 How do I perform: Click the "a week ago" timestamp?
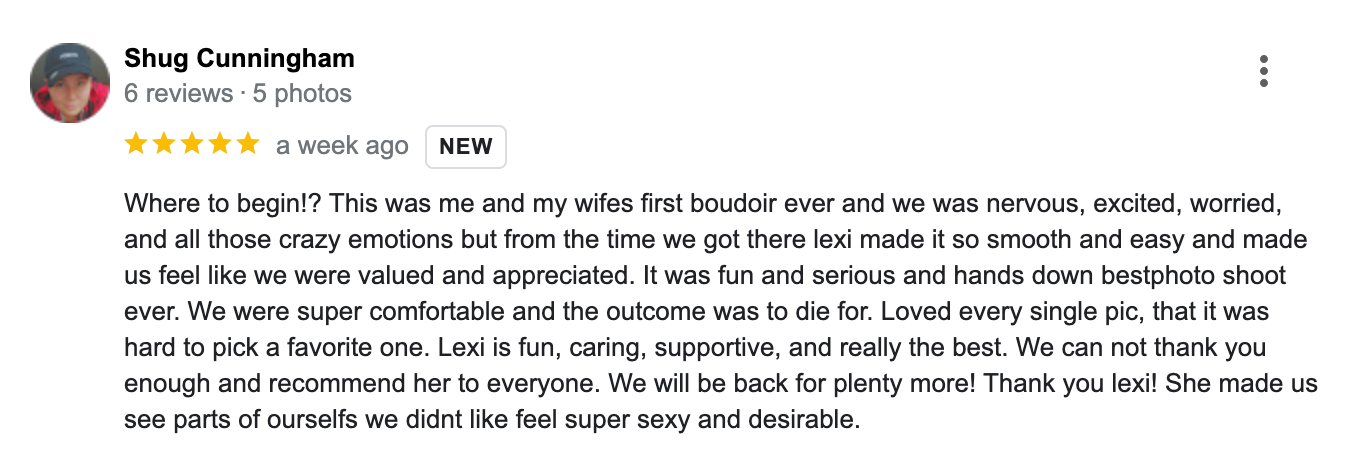tap(342, 146)
